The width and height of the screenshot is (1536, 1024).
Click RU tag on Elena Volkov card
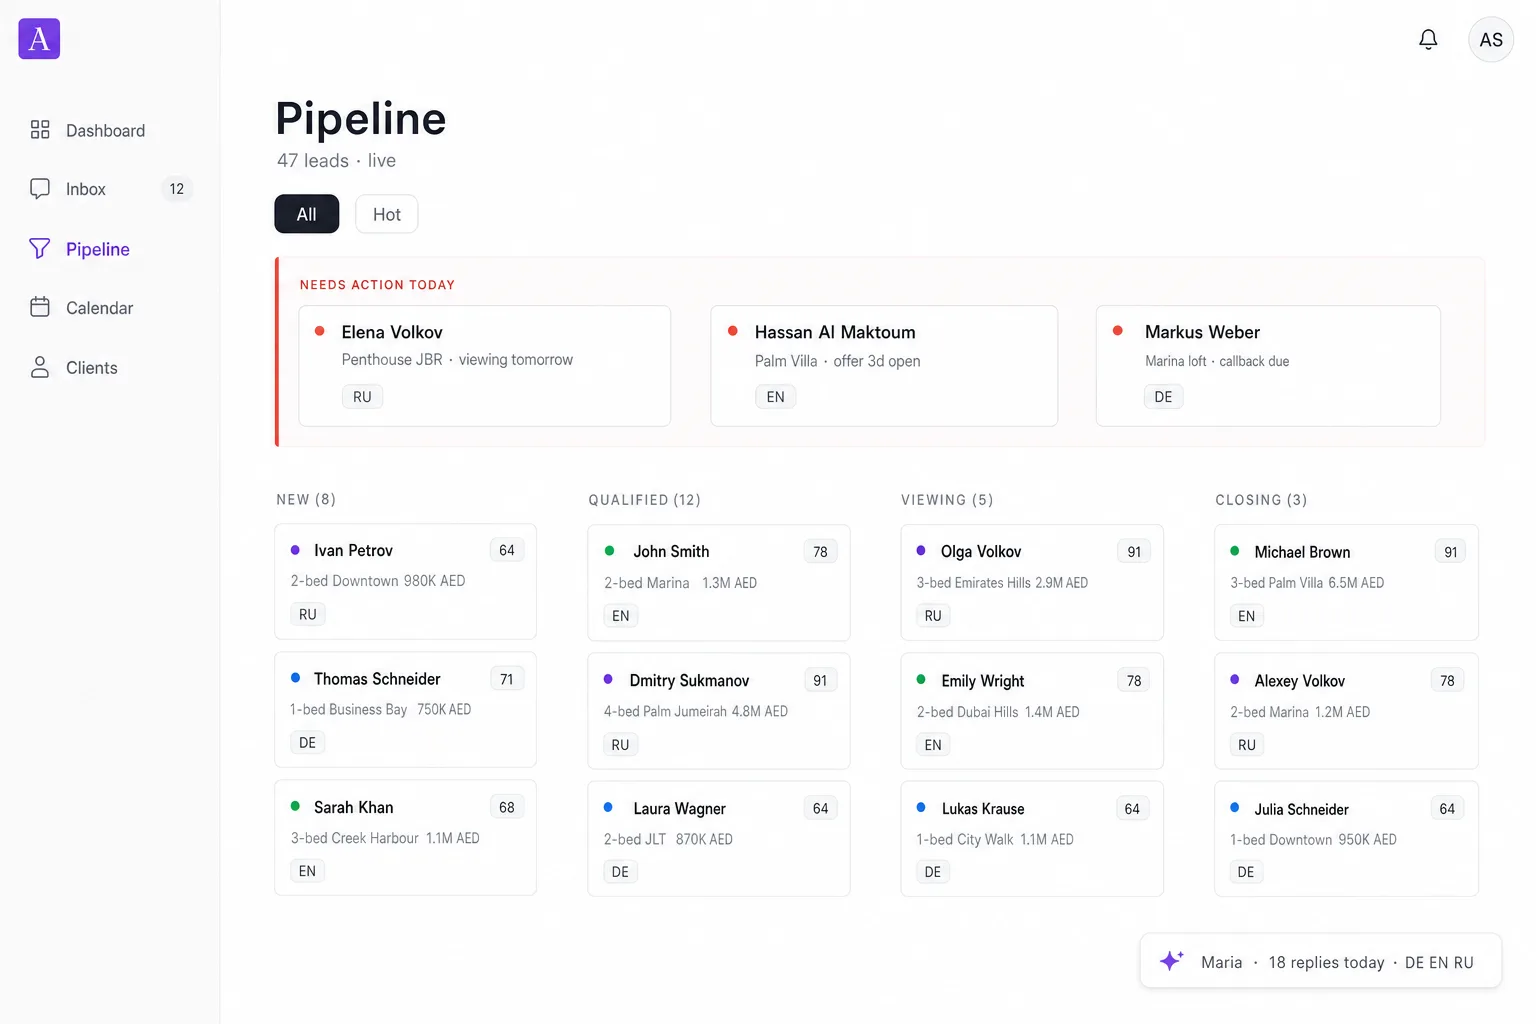362,397
